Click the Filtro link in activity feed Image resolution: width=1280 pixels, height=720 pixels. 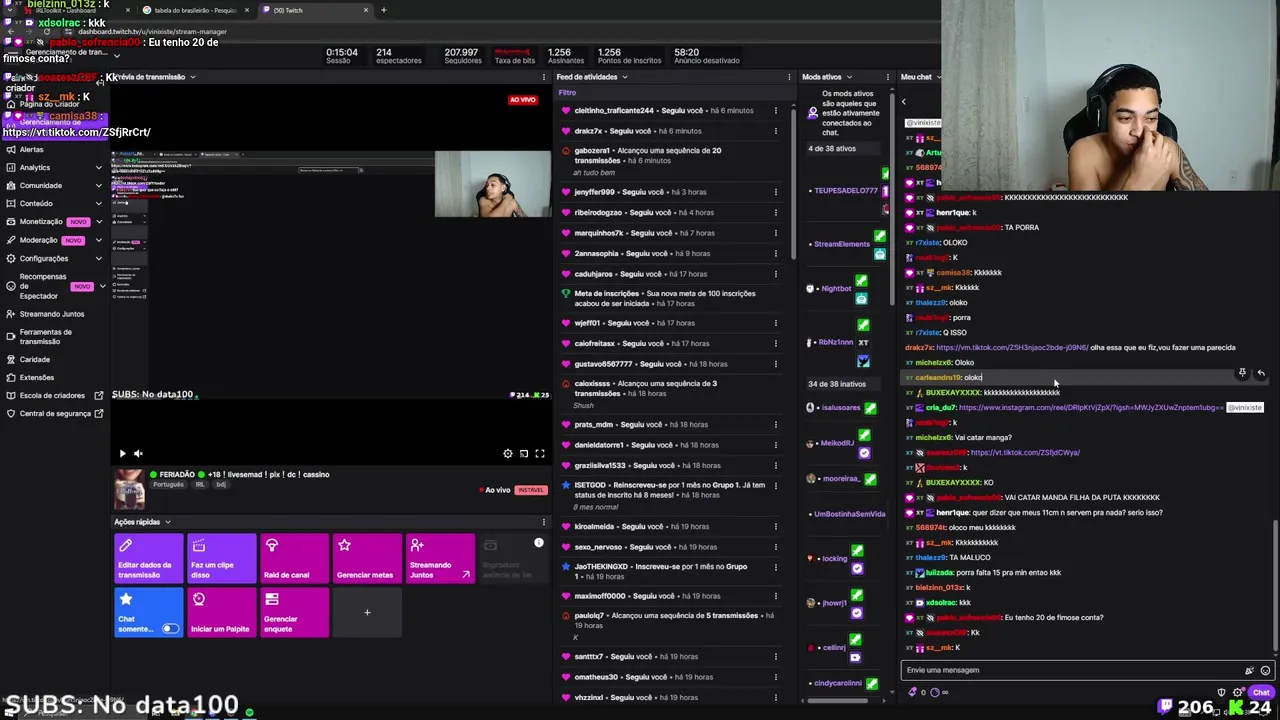tap(567, 93)
